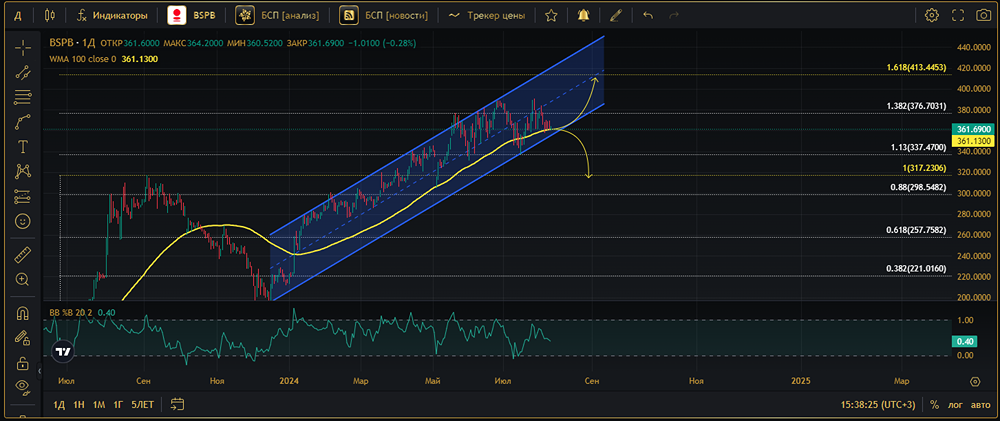Select the Text annotation tool
The width and height of the screenshot is (1000, 421).
[23, 147]
